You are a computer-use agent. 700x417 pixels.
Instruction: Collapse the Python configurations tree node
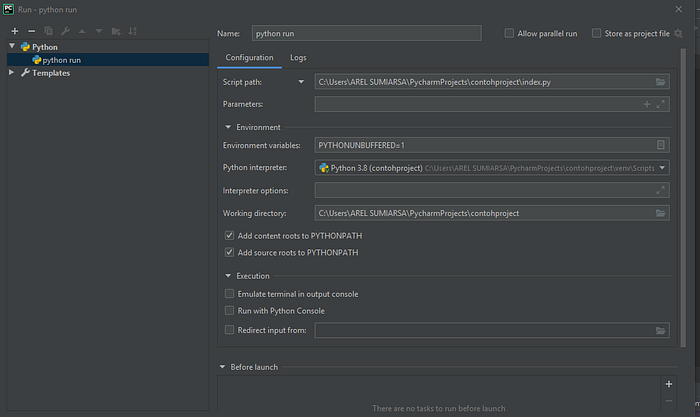[x=12, y=46]
